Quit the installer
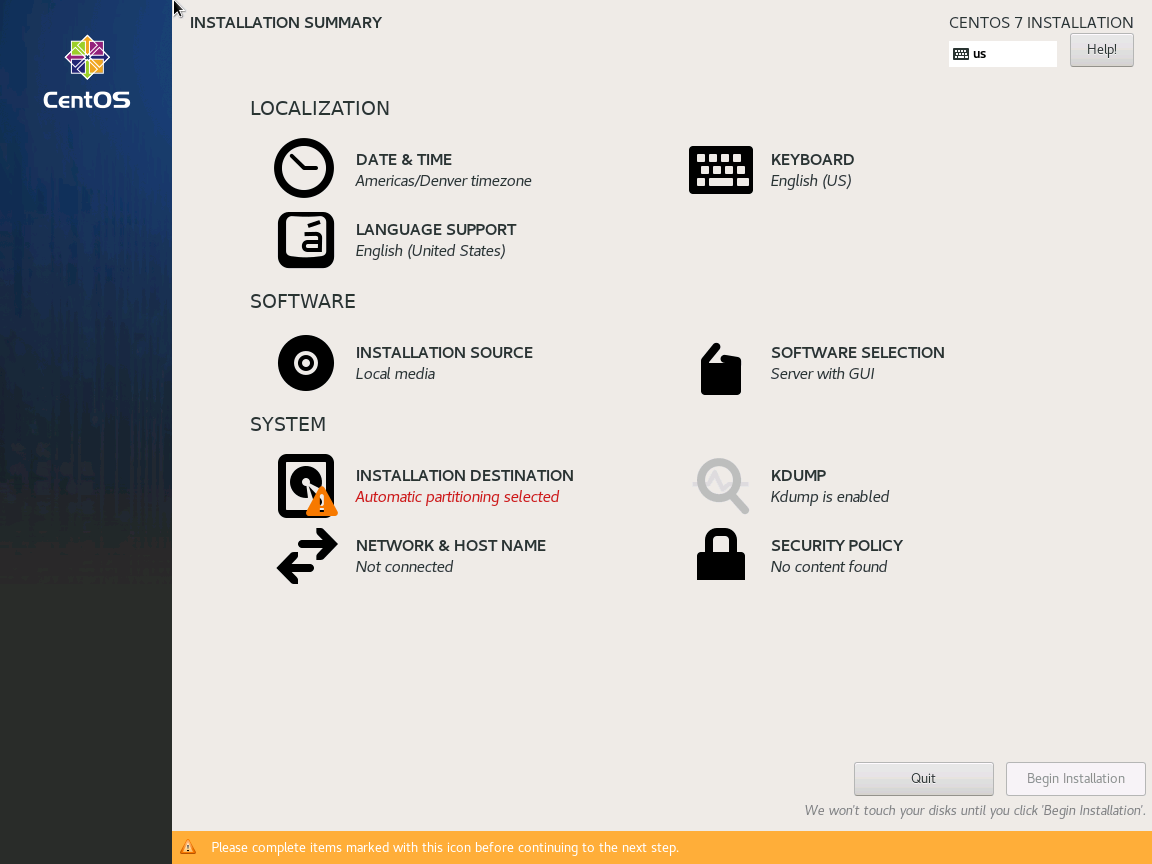 [x=924, y=779]
